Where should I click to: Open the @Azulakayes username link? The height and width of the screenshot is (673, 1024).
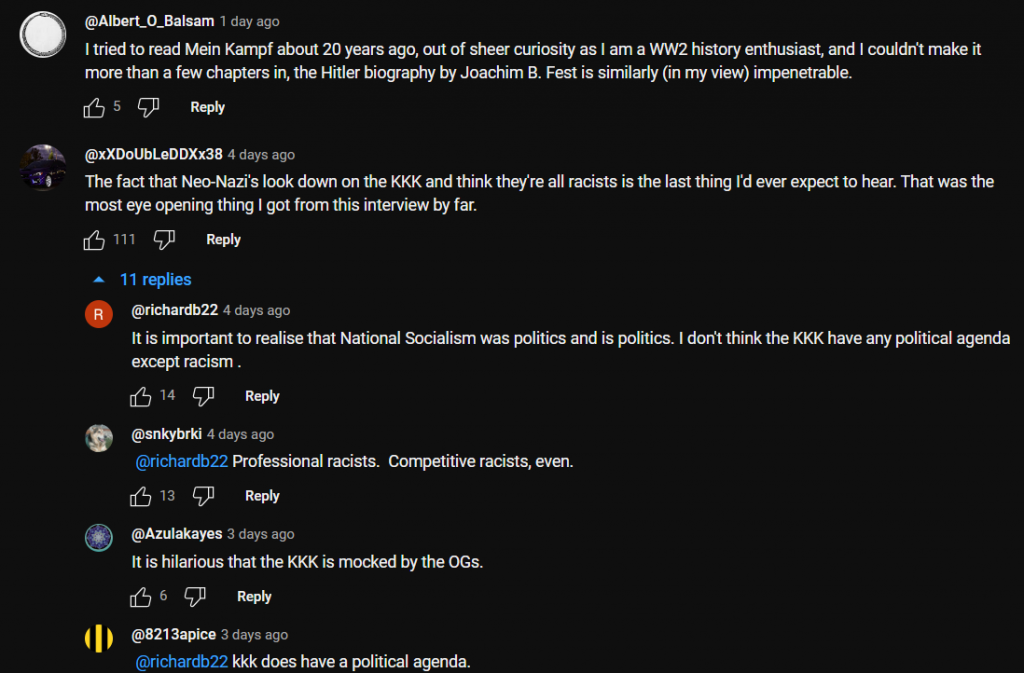click(x=177, y=534)
